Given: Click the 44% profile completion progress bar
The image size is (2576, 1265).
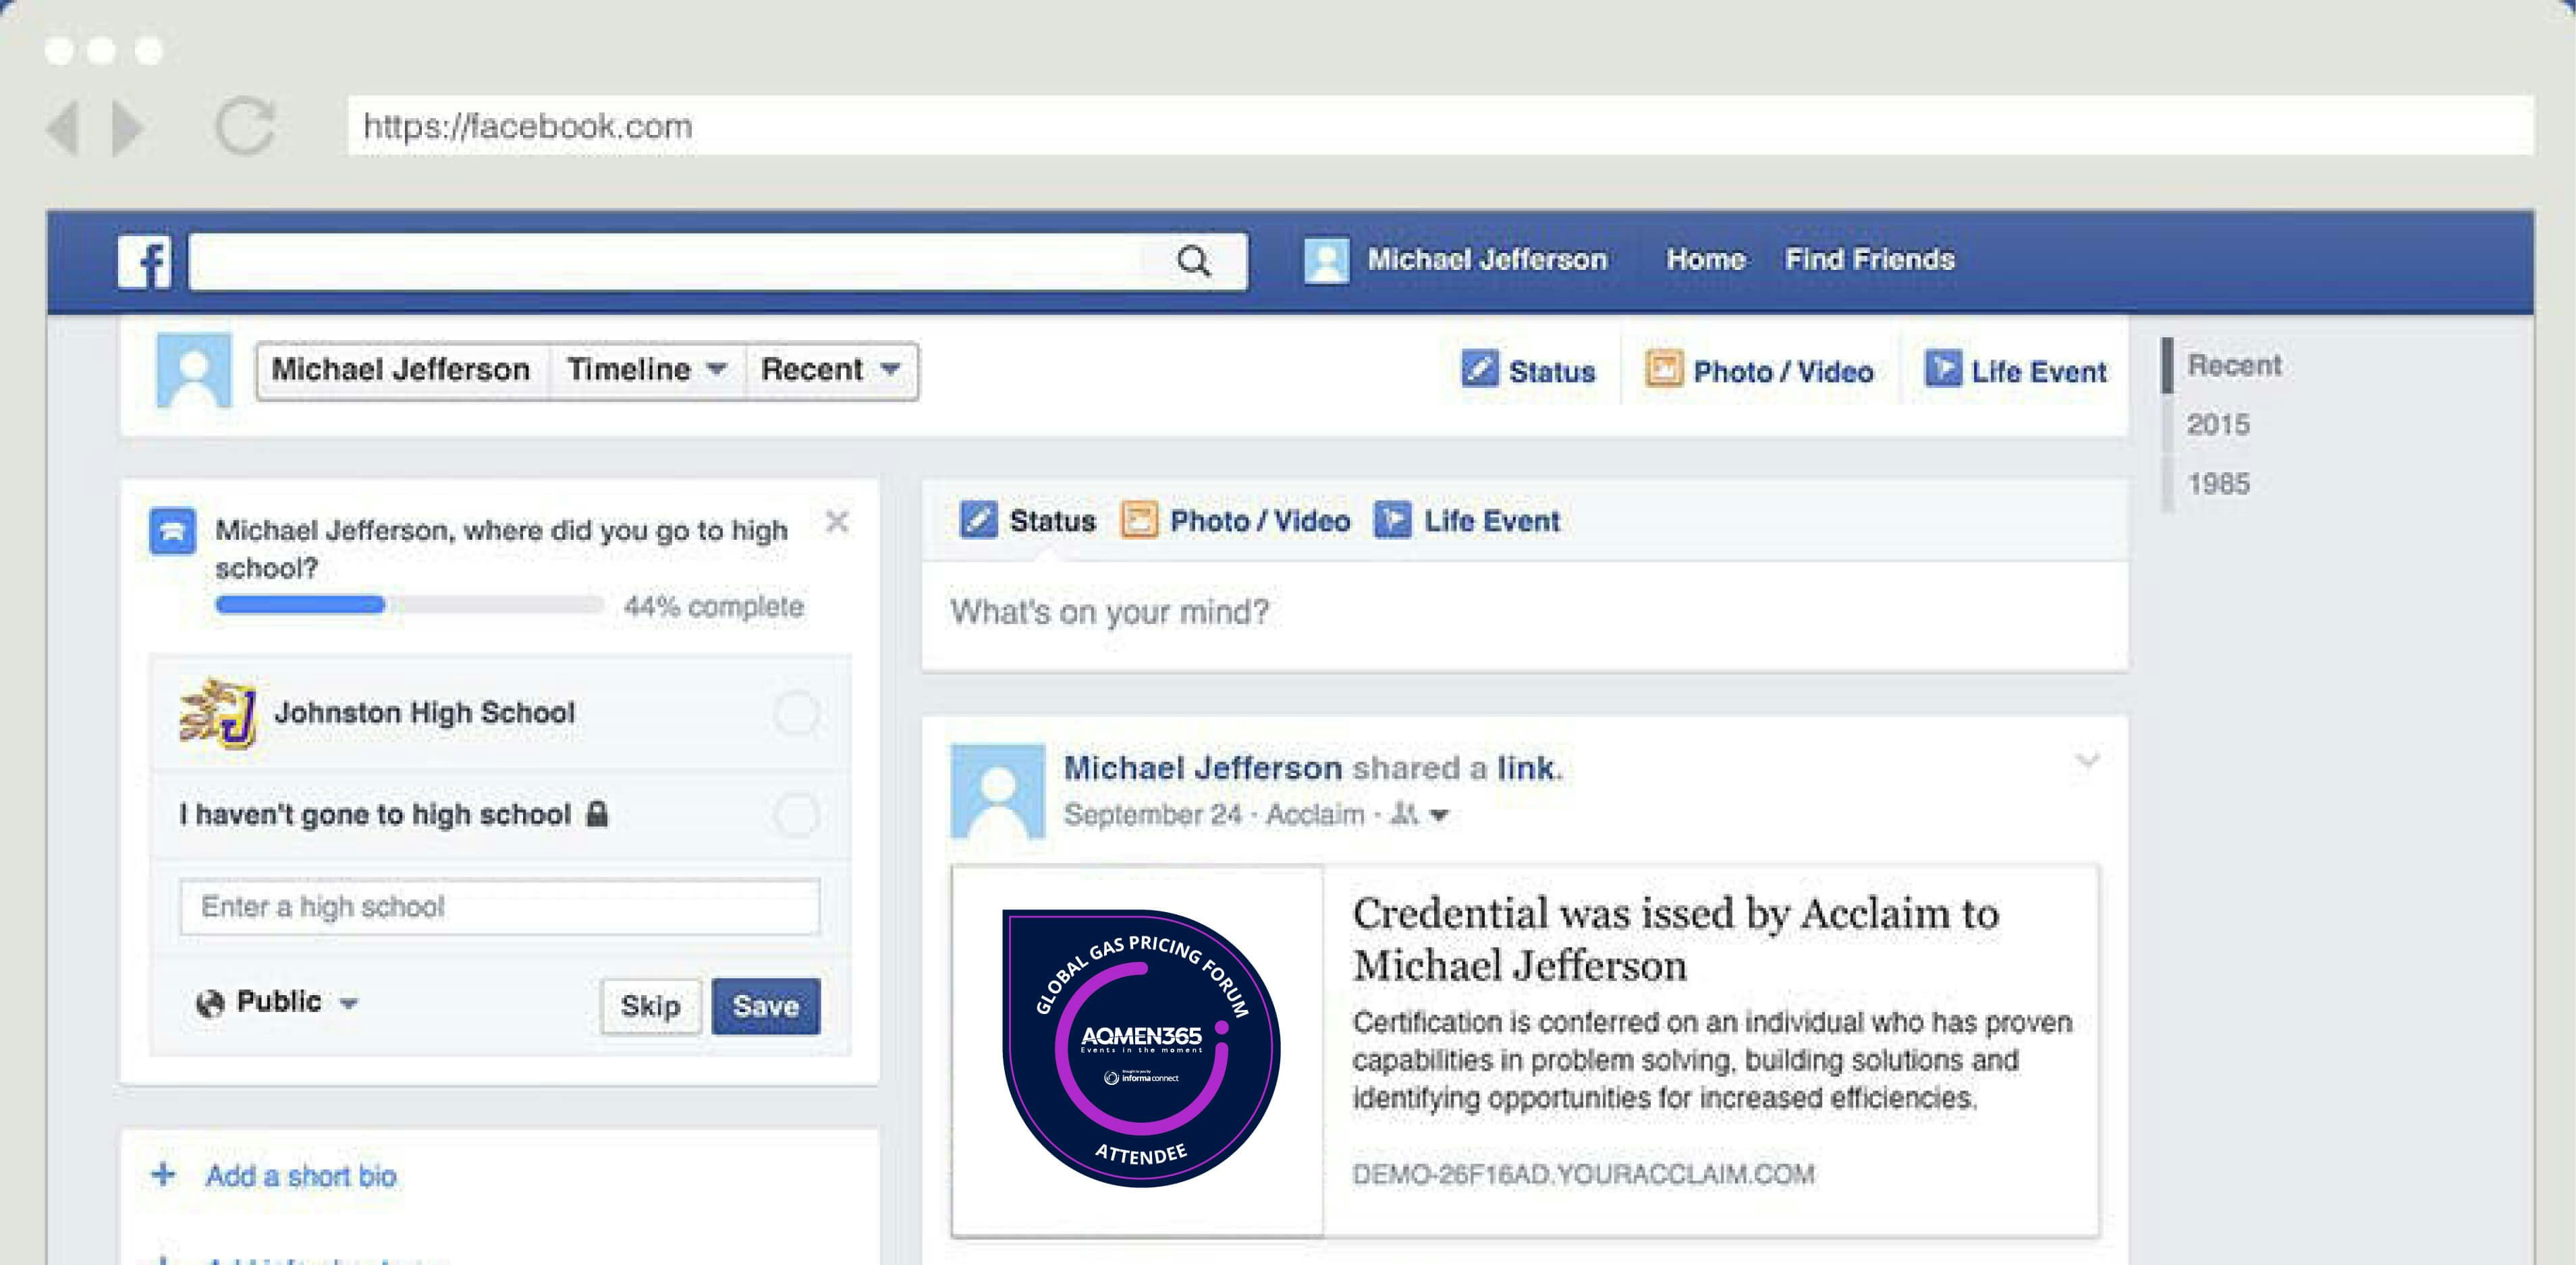Looking at the screenshot, I should [410, 604].
